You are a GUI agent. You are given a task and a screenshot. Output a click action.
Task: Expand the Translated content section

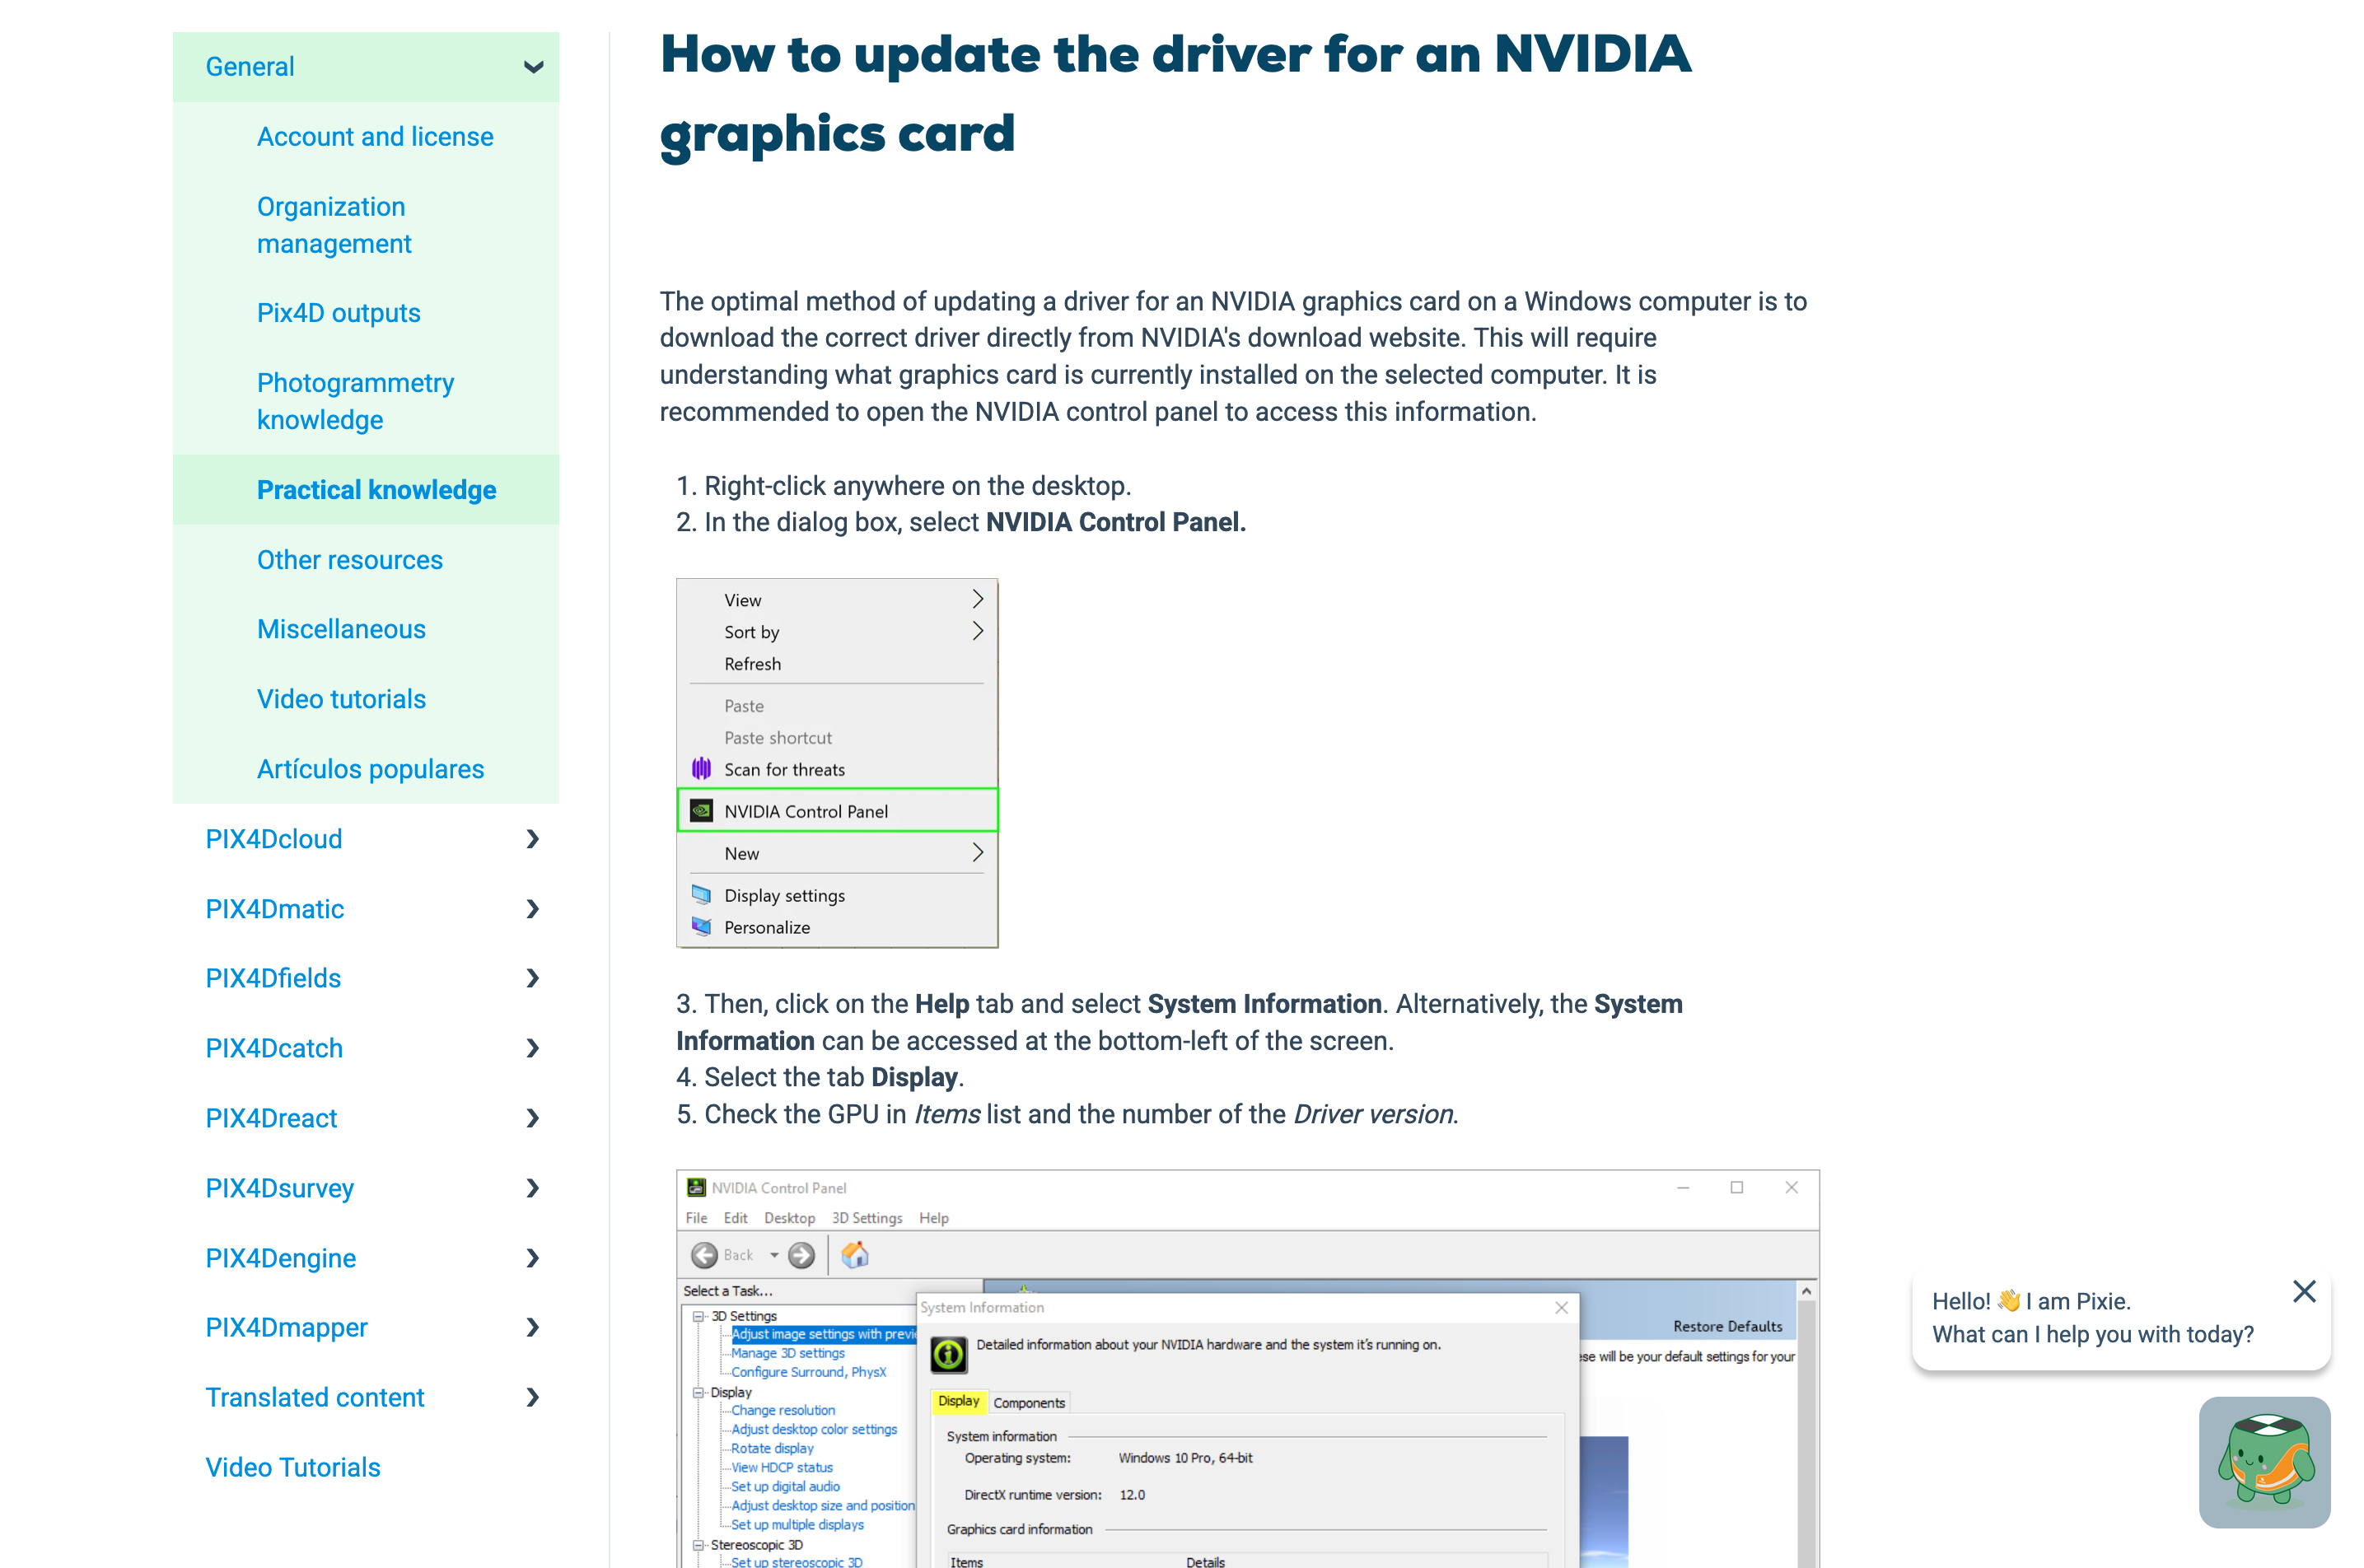[x=533, y=1397]
